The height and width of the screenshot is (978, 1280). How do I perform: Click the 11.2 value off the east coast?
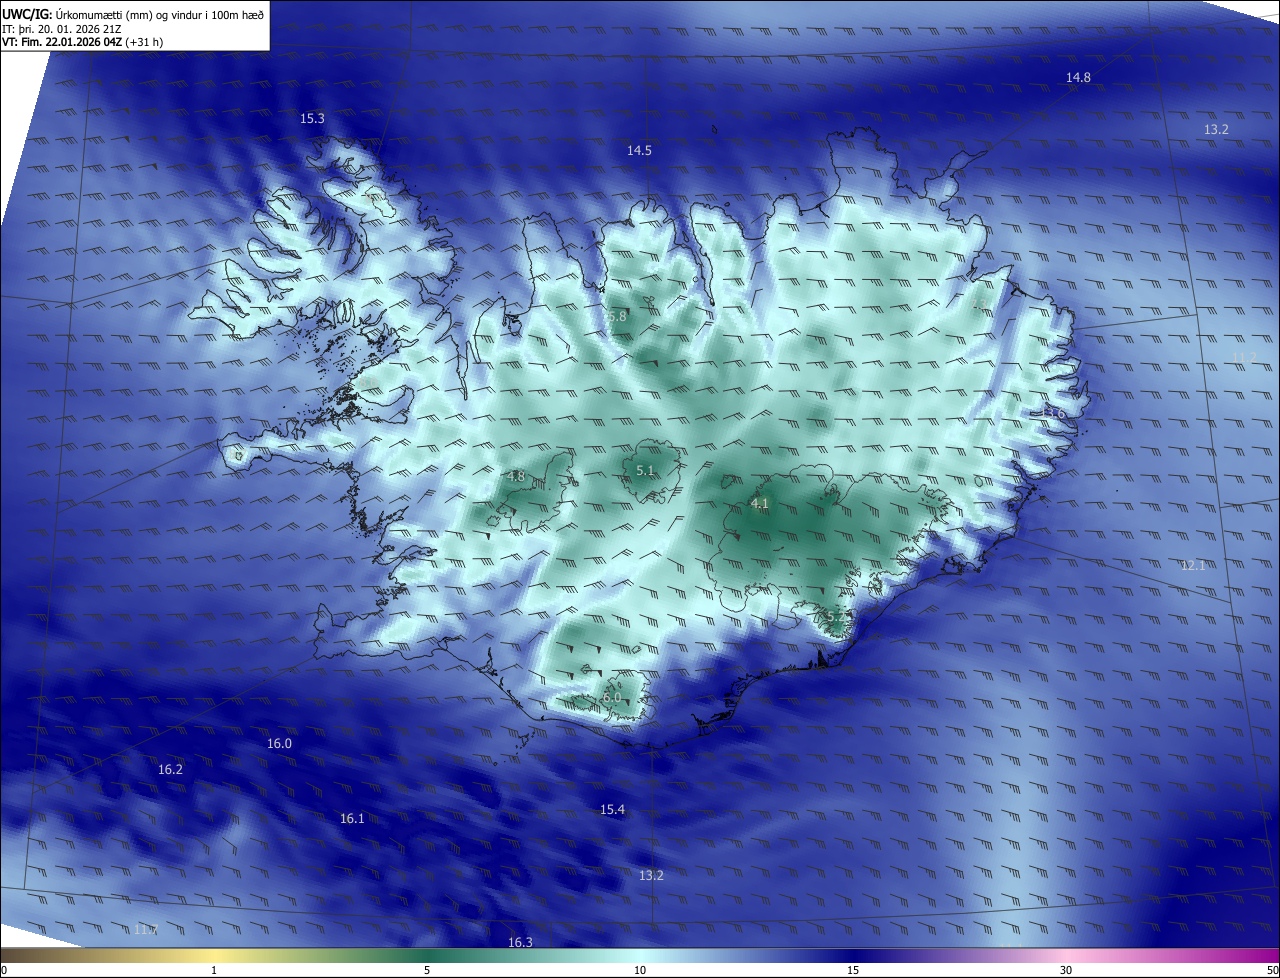[1244, 357]
